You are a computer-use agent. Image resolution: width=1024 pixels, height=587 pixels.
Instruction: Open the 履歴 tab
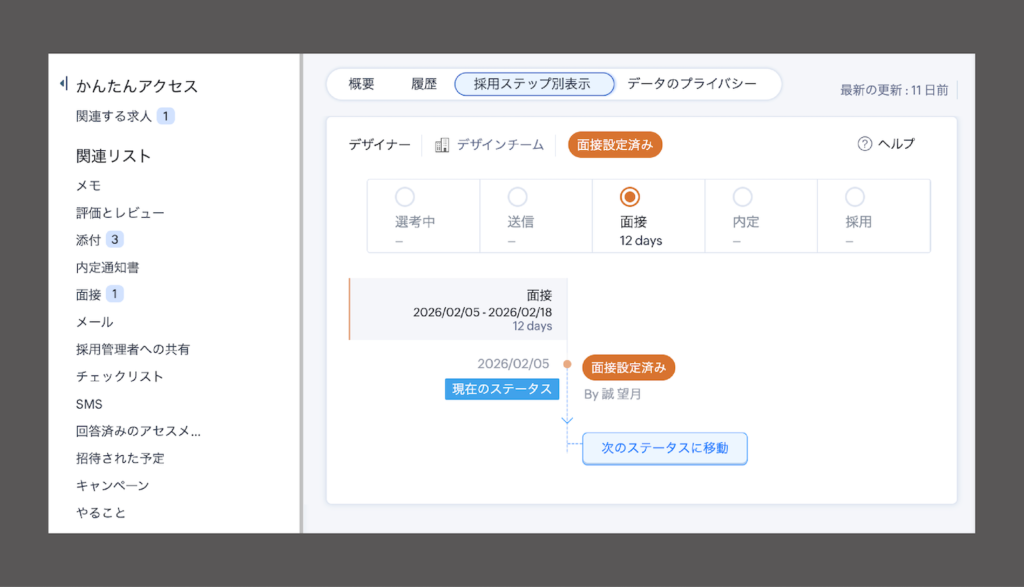pyautogui.click(x=423, y=84)
